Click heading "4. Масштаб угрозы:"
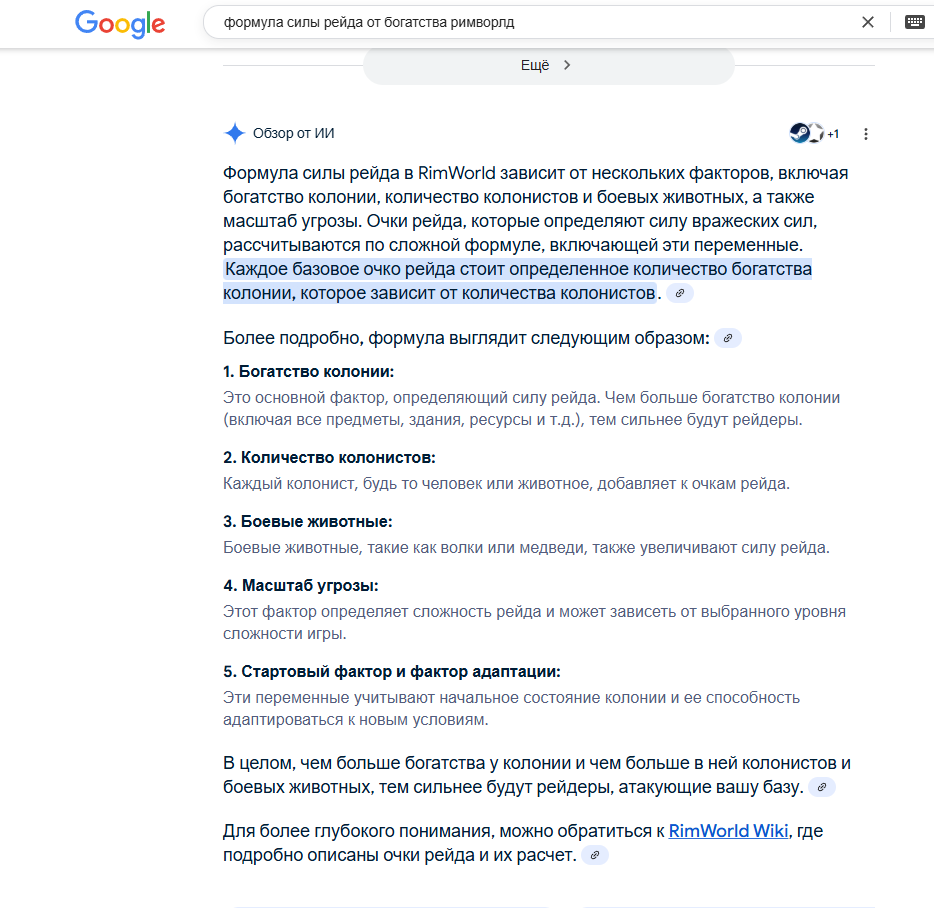 301,586
